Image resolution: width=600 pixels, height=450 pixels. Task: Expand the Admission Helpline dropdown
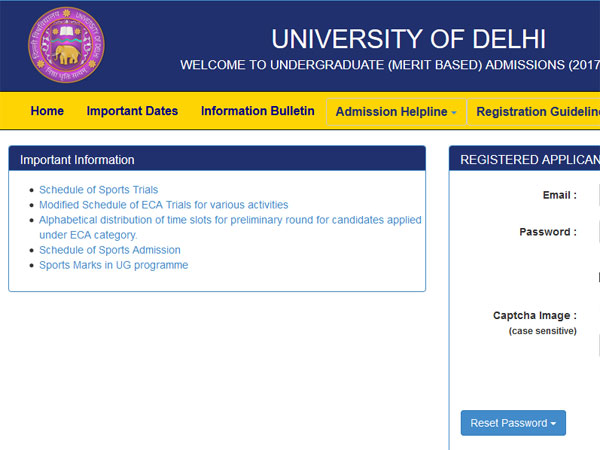tap(395, 112)
